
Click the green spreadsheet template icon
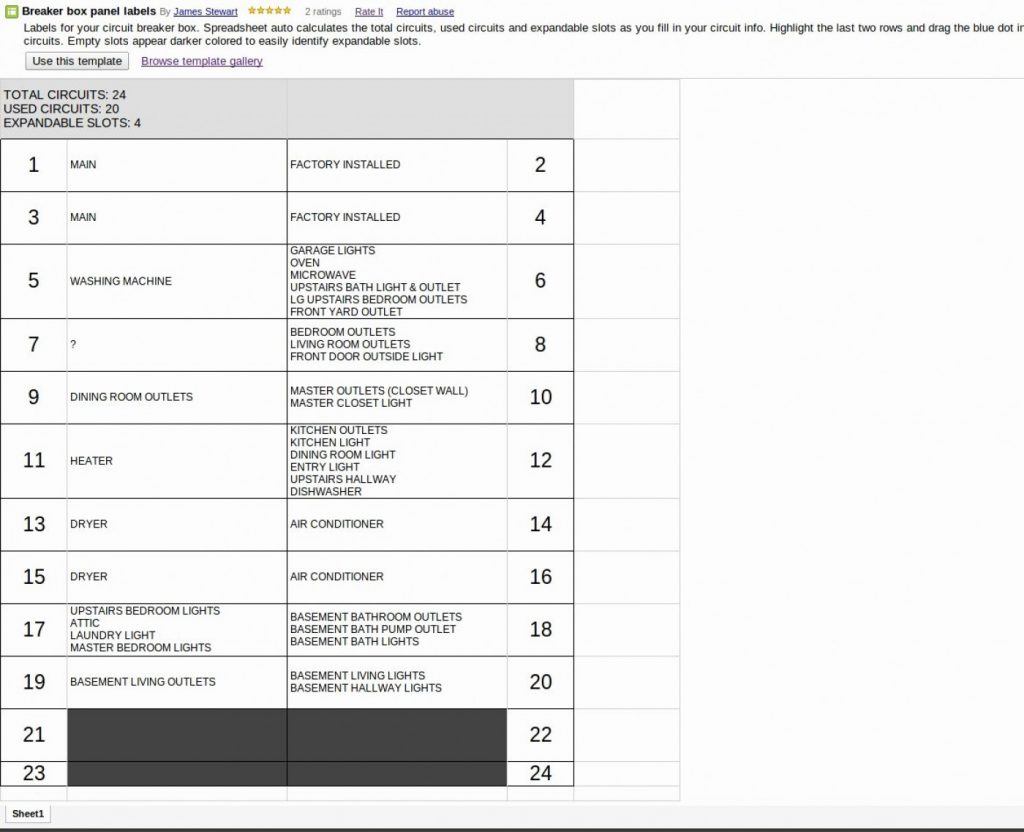pos(12,12)
